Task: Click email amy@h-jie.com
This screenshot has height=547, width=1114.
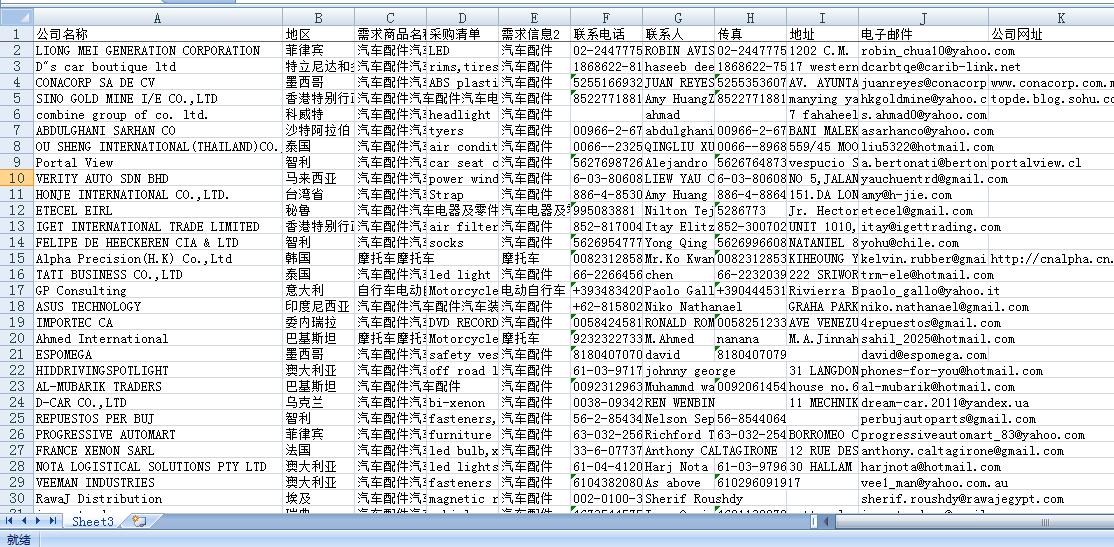Action: click(x=924, y=195)
